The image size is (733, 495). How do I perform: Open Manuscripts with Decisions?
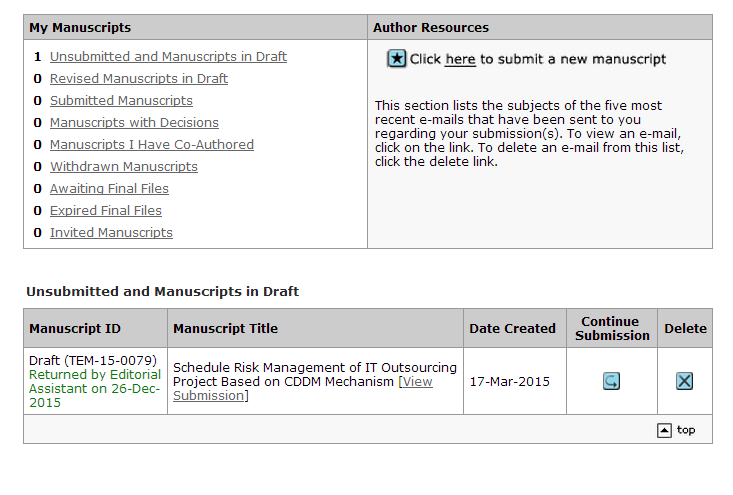pyautogui.click(x=134, y=123)
